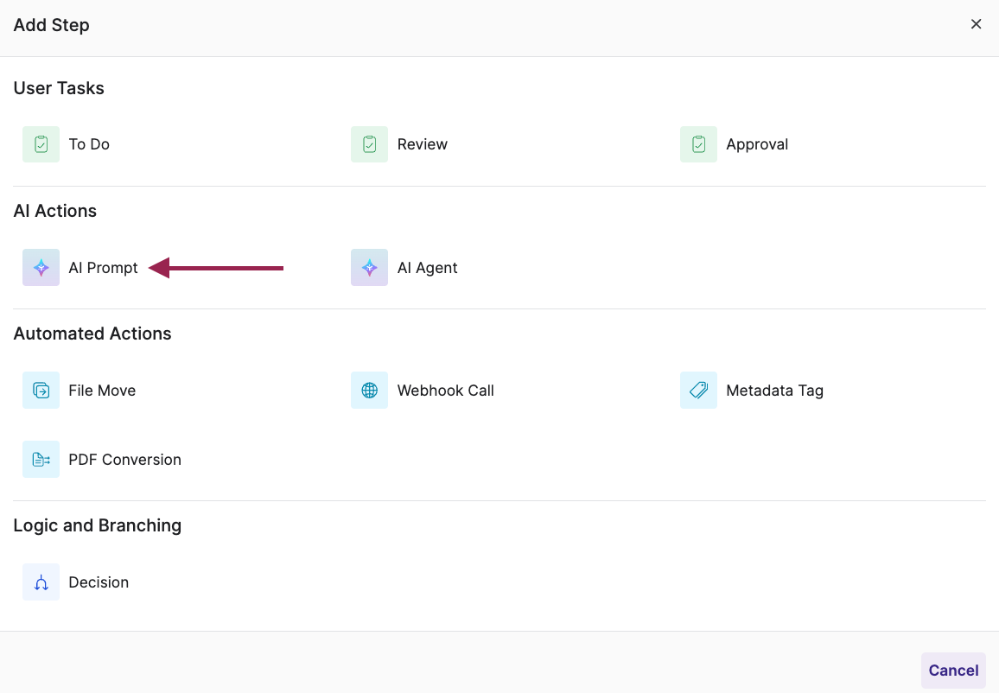The width and height of the screenshot is (999, 693).
Task: Click the To Do clipboard icon
Action: (x=41, y=144)
